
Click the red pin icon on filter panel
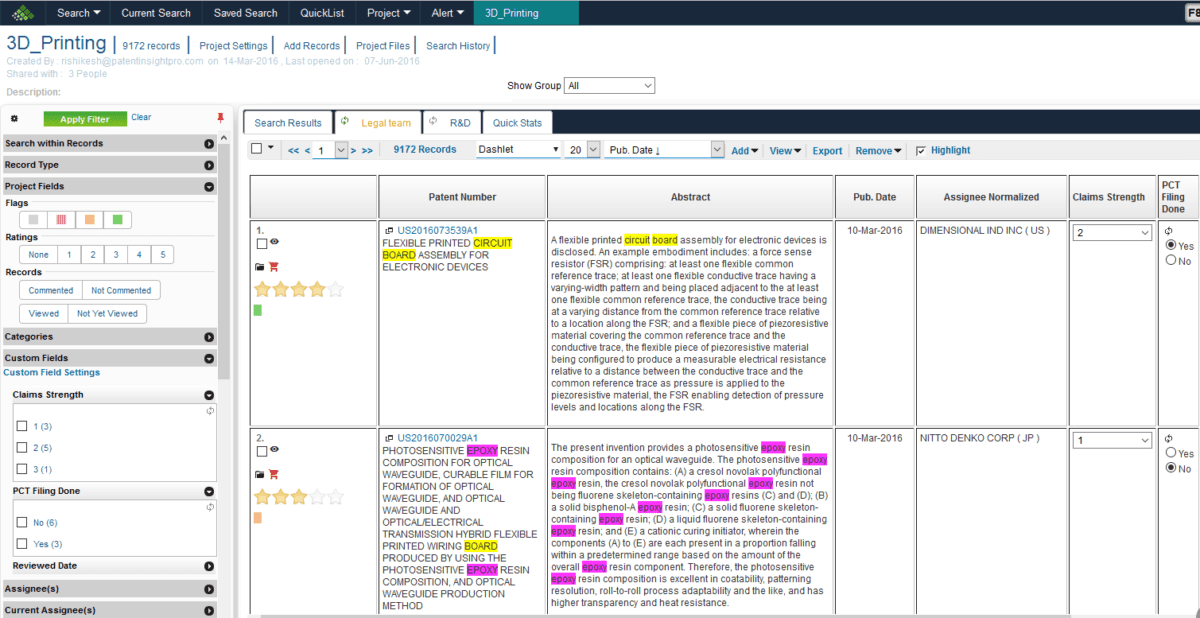click(221, 118)
